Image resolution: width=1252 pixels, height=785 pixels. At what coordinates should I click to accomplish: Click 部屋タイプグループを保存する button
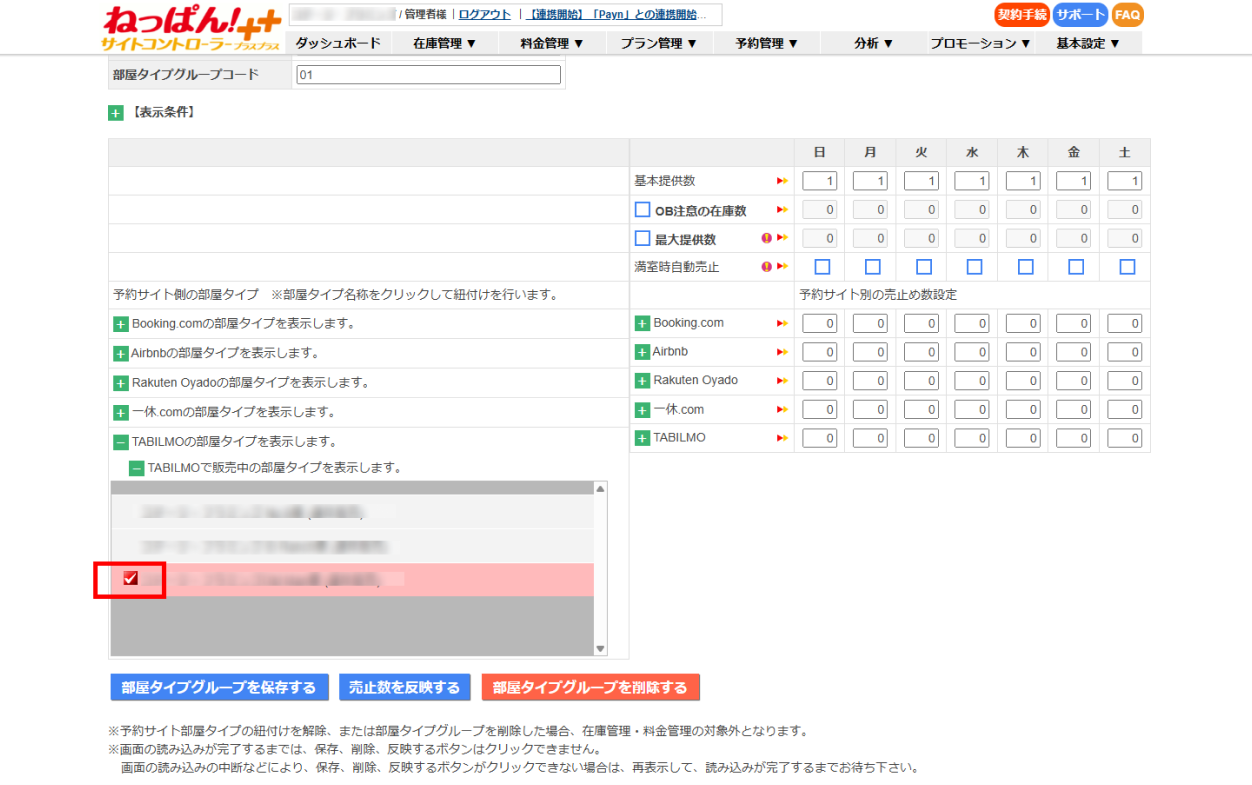219,688
